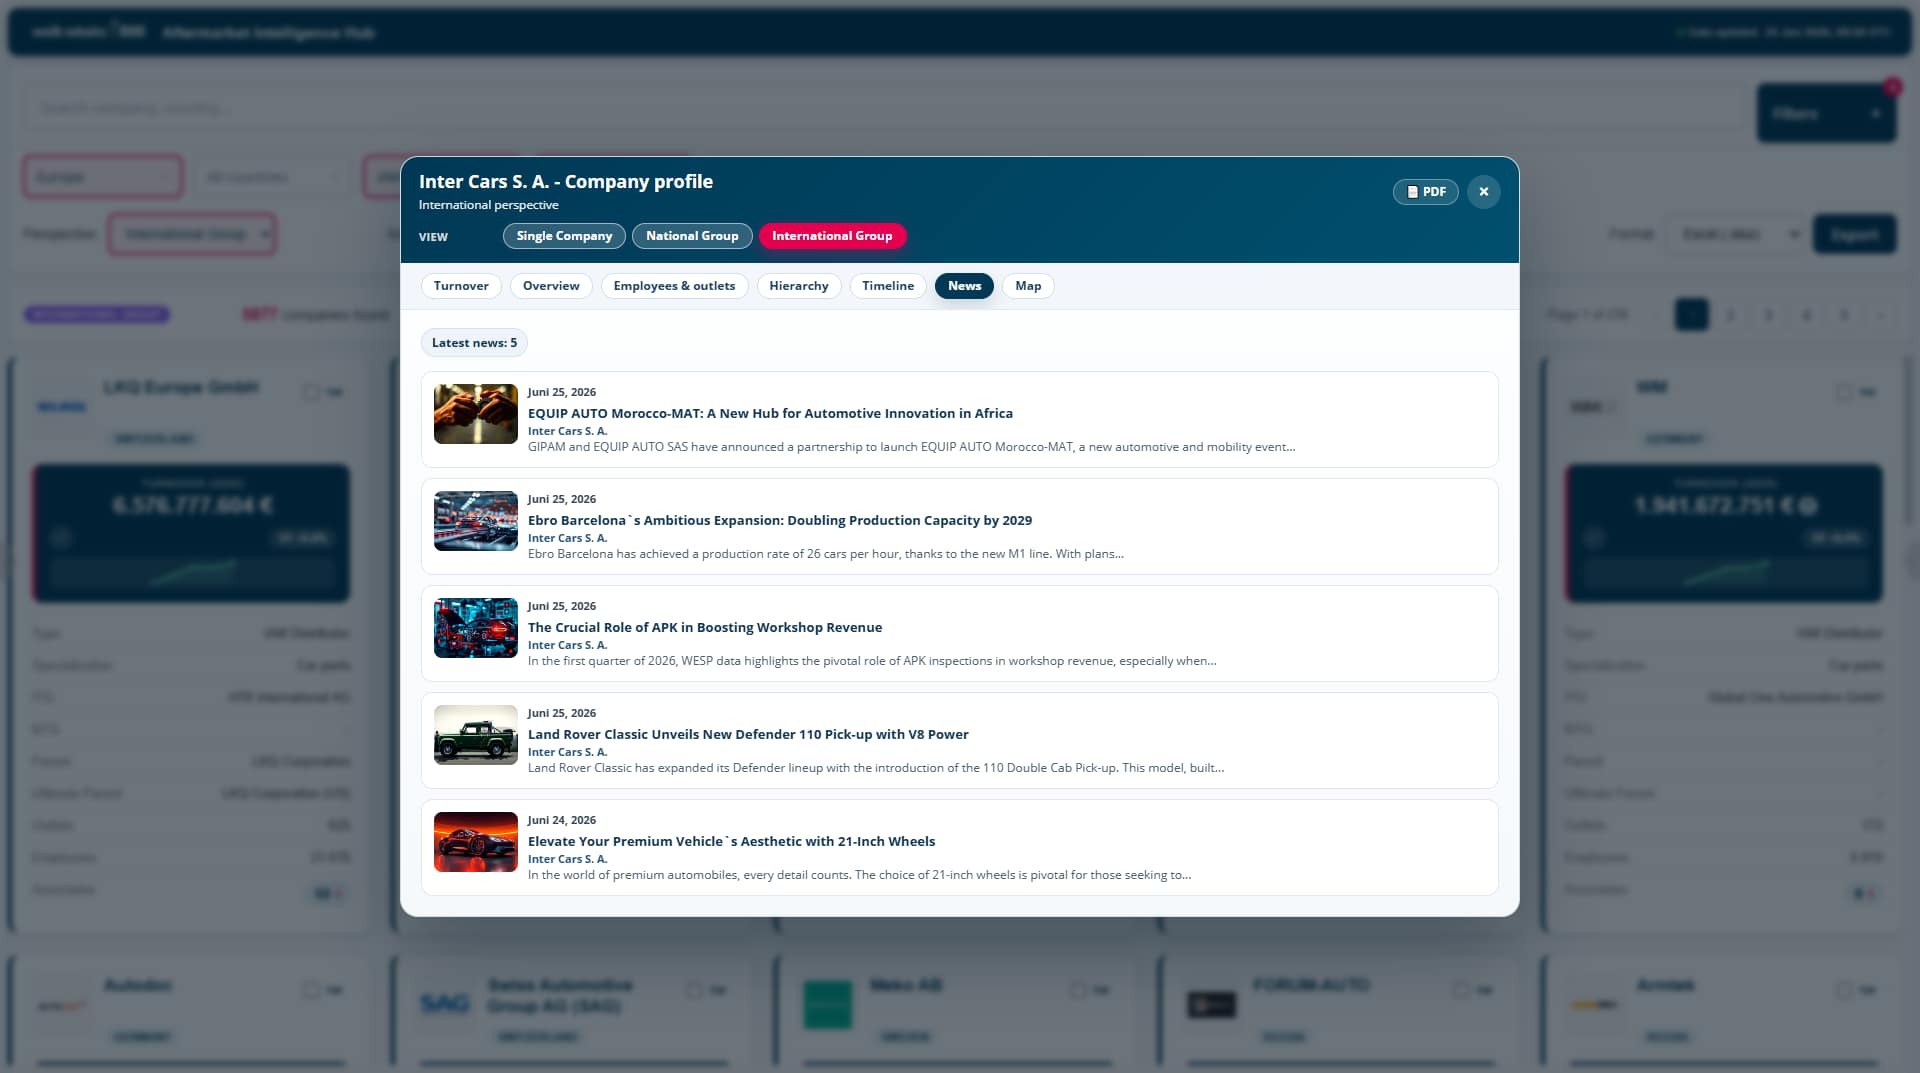The image size is (1920, 1073).
Task: Tick the LKQ Europe GmbH card checkbox
Action: tap(311, 392)
